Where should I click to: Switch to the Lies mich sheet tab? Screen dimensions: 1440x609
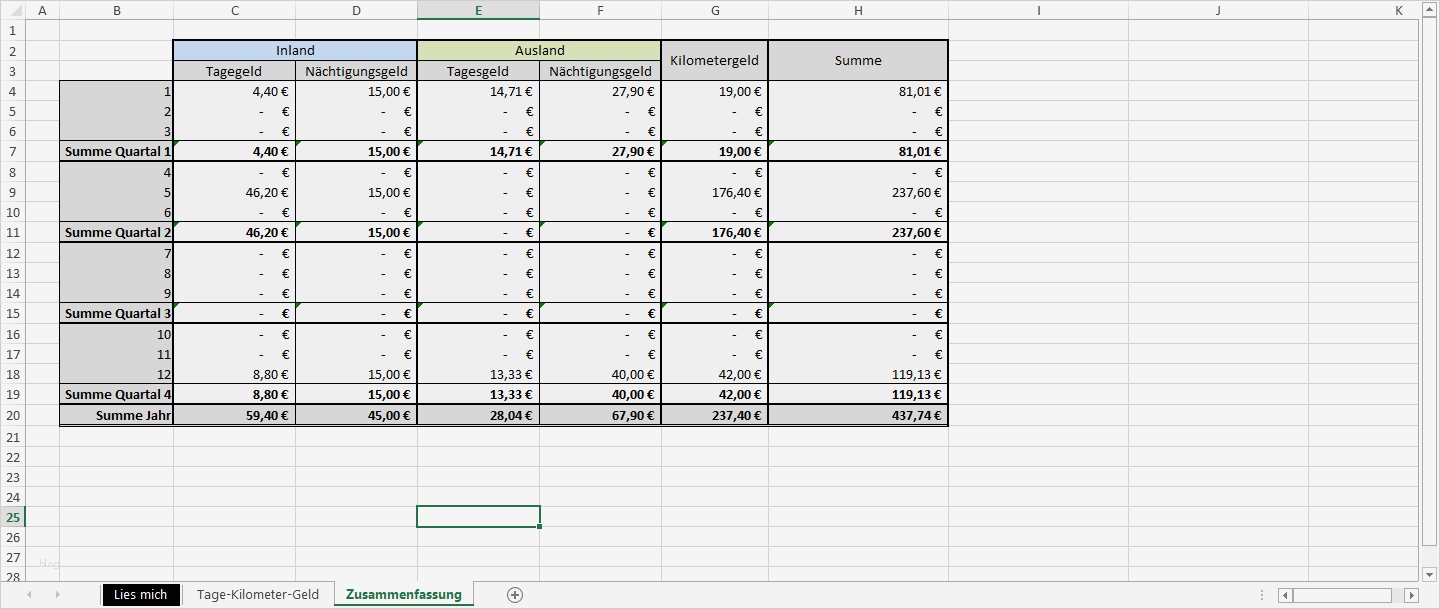coord(140,594)
